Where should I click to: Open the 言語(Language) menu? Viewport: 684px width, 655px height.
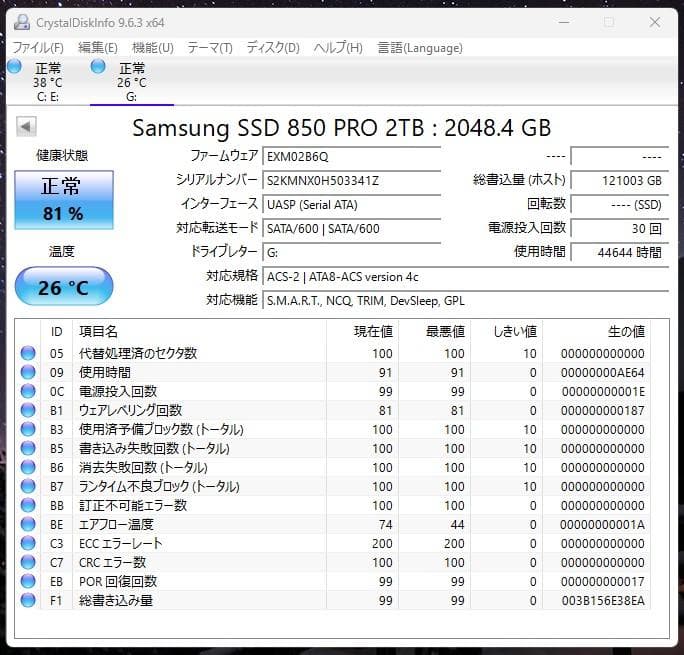click(420, 48)
